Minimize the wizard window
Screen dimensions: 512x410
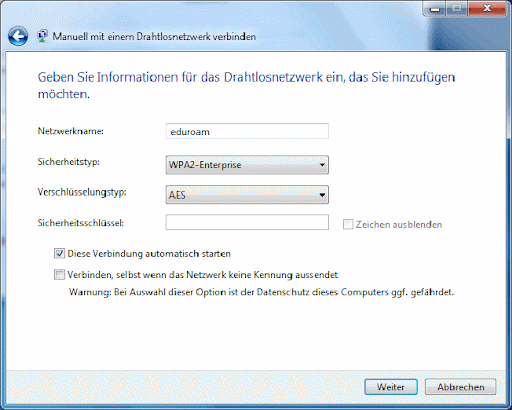click(x=434, y=9)
